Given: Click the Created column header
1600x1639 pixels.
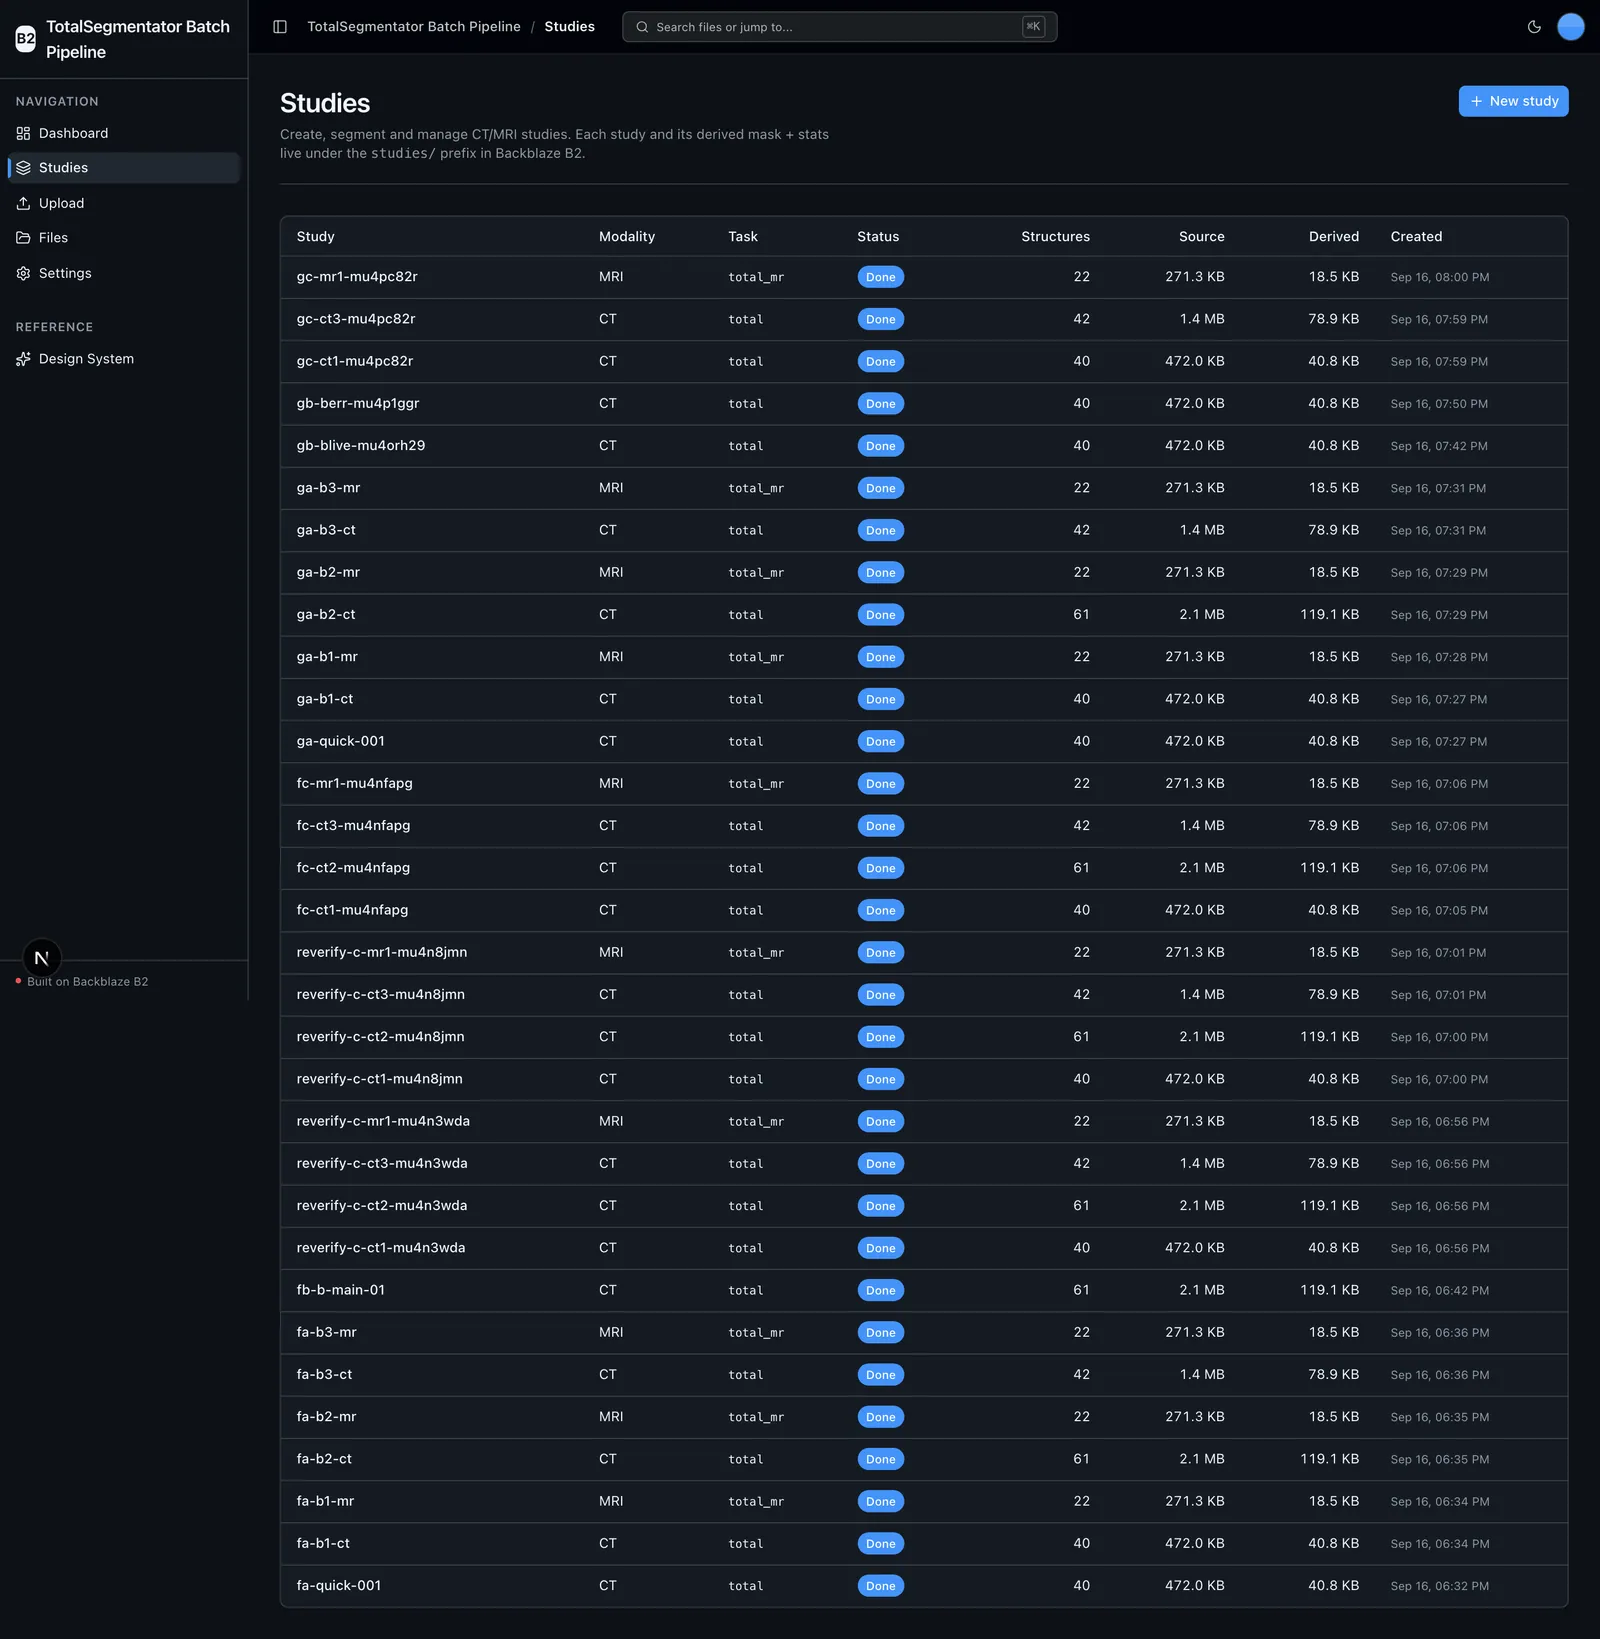Looking at the screenshot, I should [1416, 237].
